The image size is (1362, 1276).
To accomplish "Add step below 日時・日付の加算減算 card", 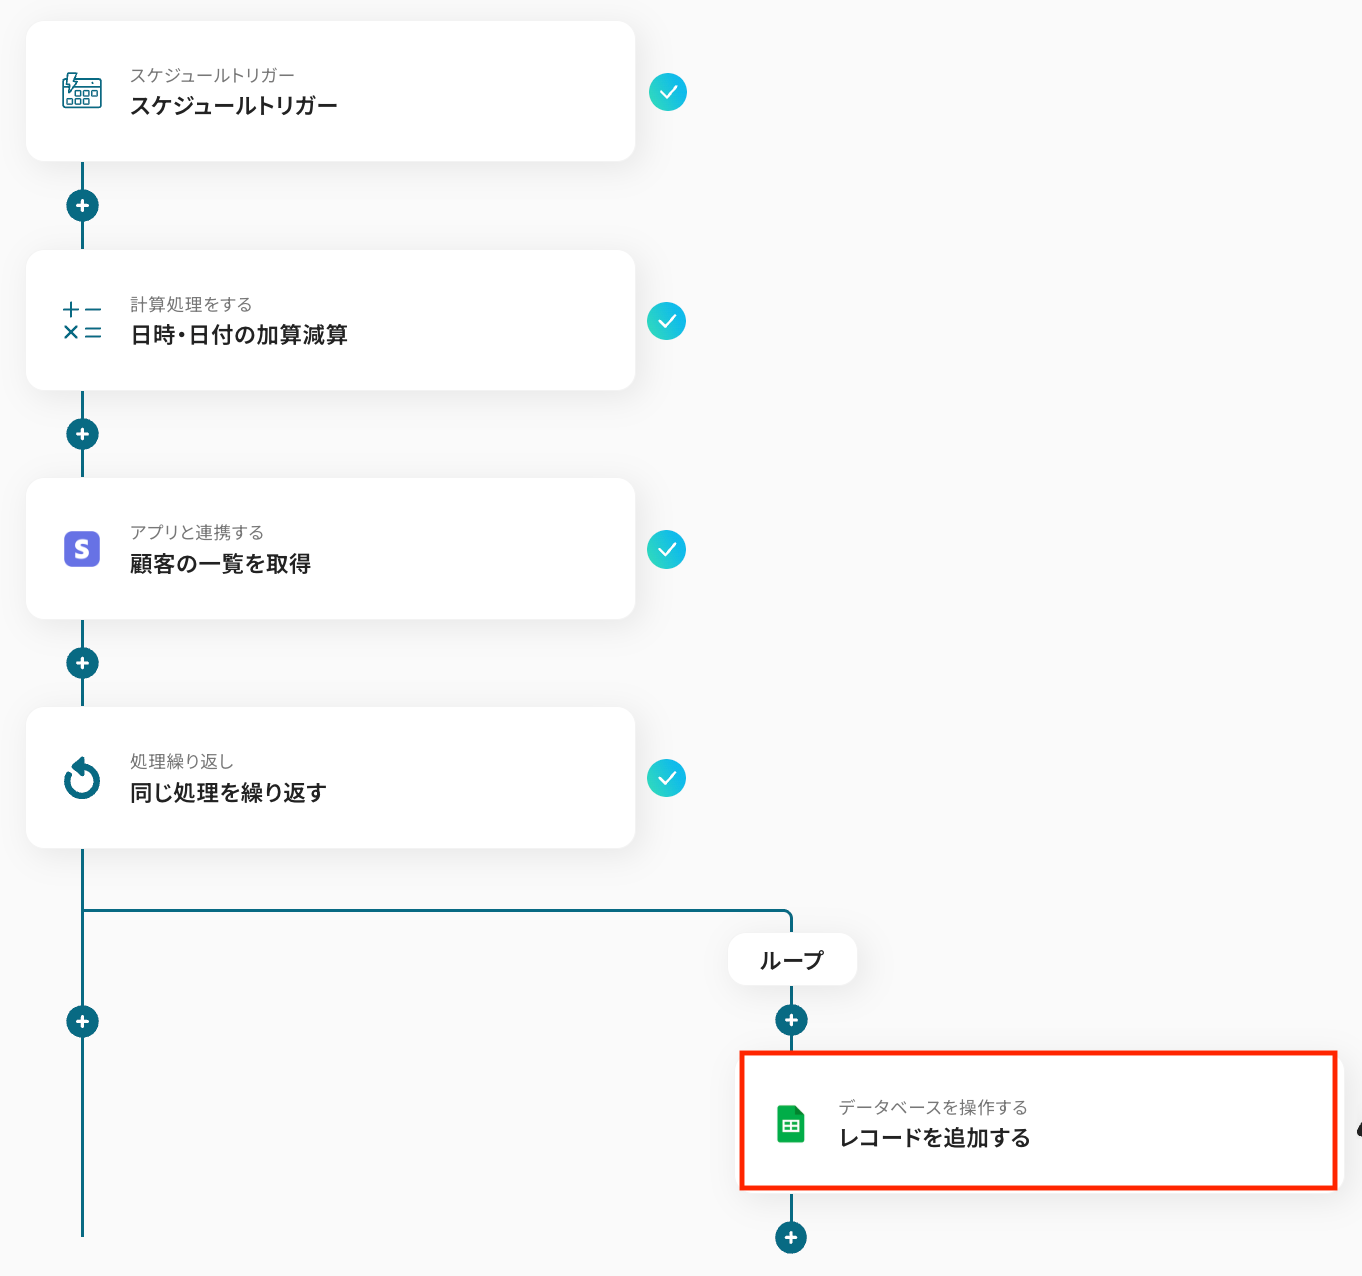I will [x=82, y=434].
